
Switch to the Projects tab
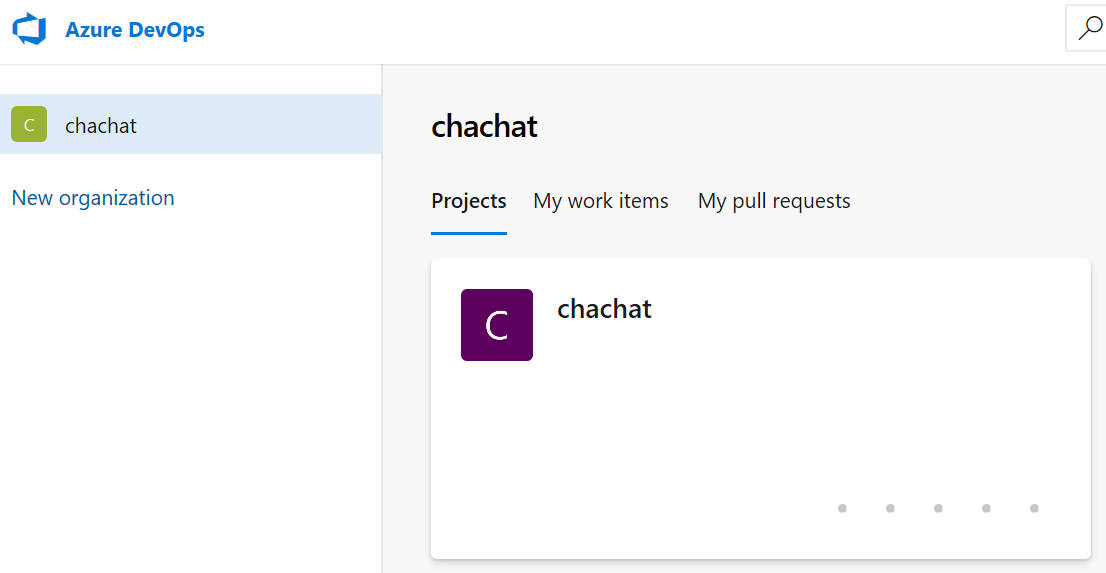tap(468, 201)
